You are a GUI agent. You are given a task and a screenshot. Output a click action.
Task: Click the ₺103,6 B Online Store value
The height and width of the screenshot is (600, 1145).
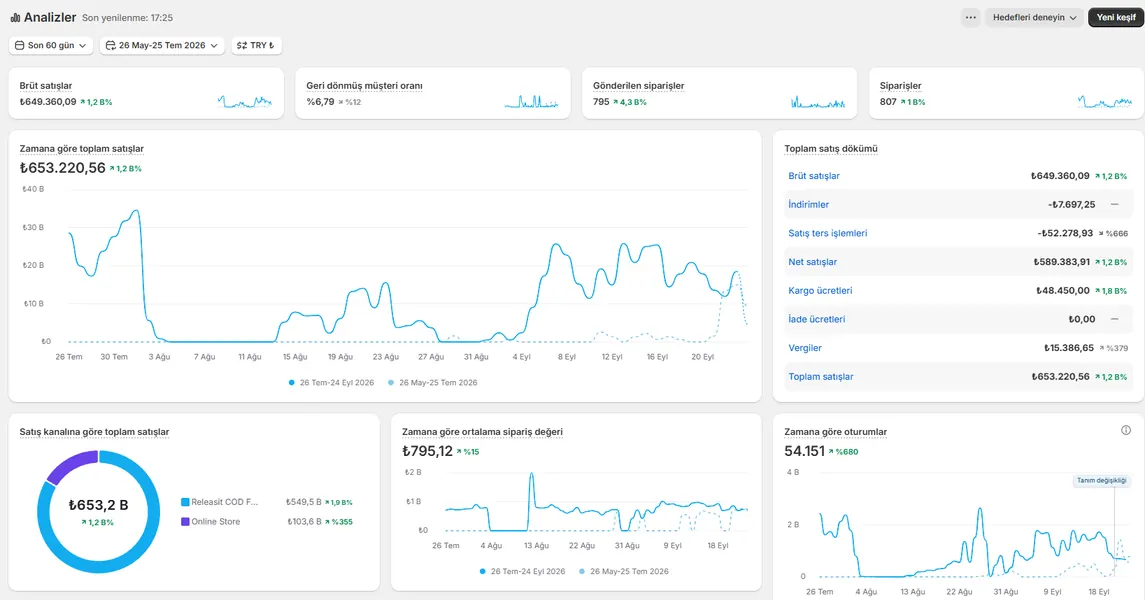(305, 521)
